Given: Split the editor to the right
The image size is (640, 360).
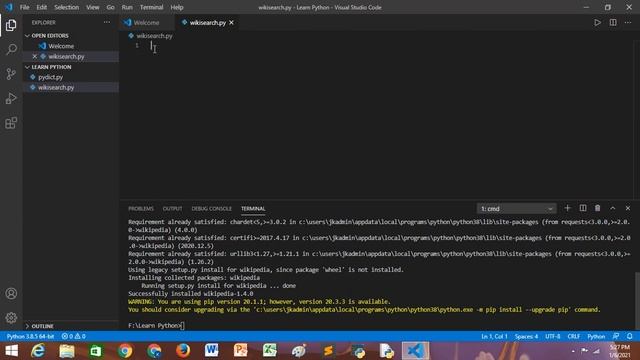Looking at the screenshot, I should coord(613,22).
